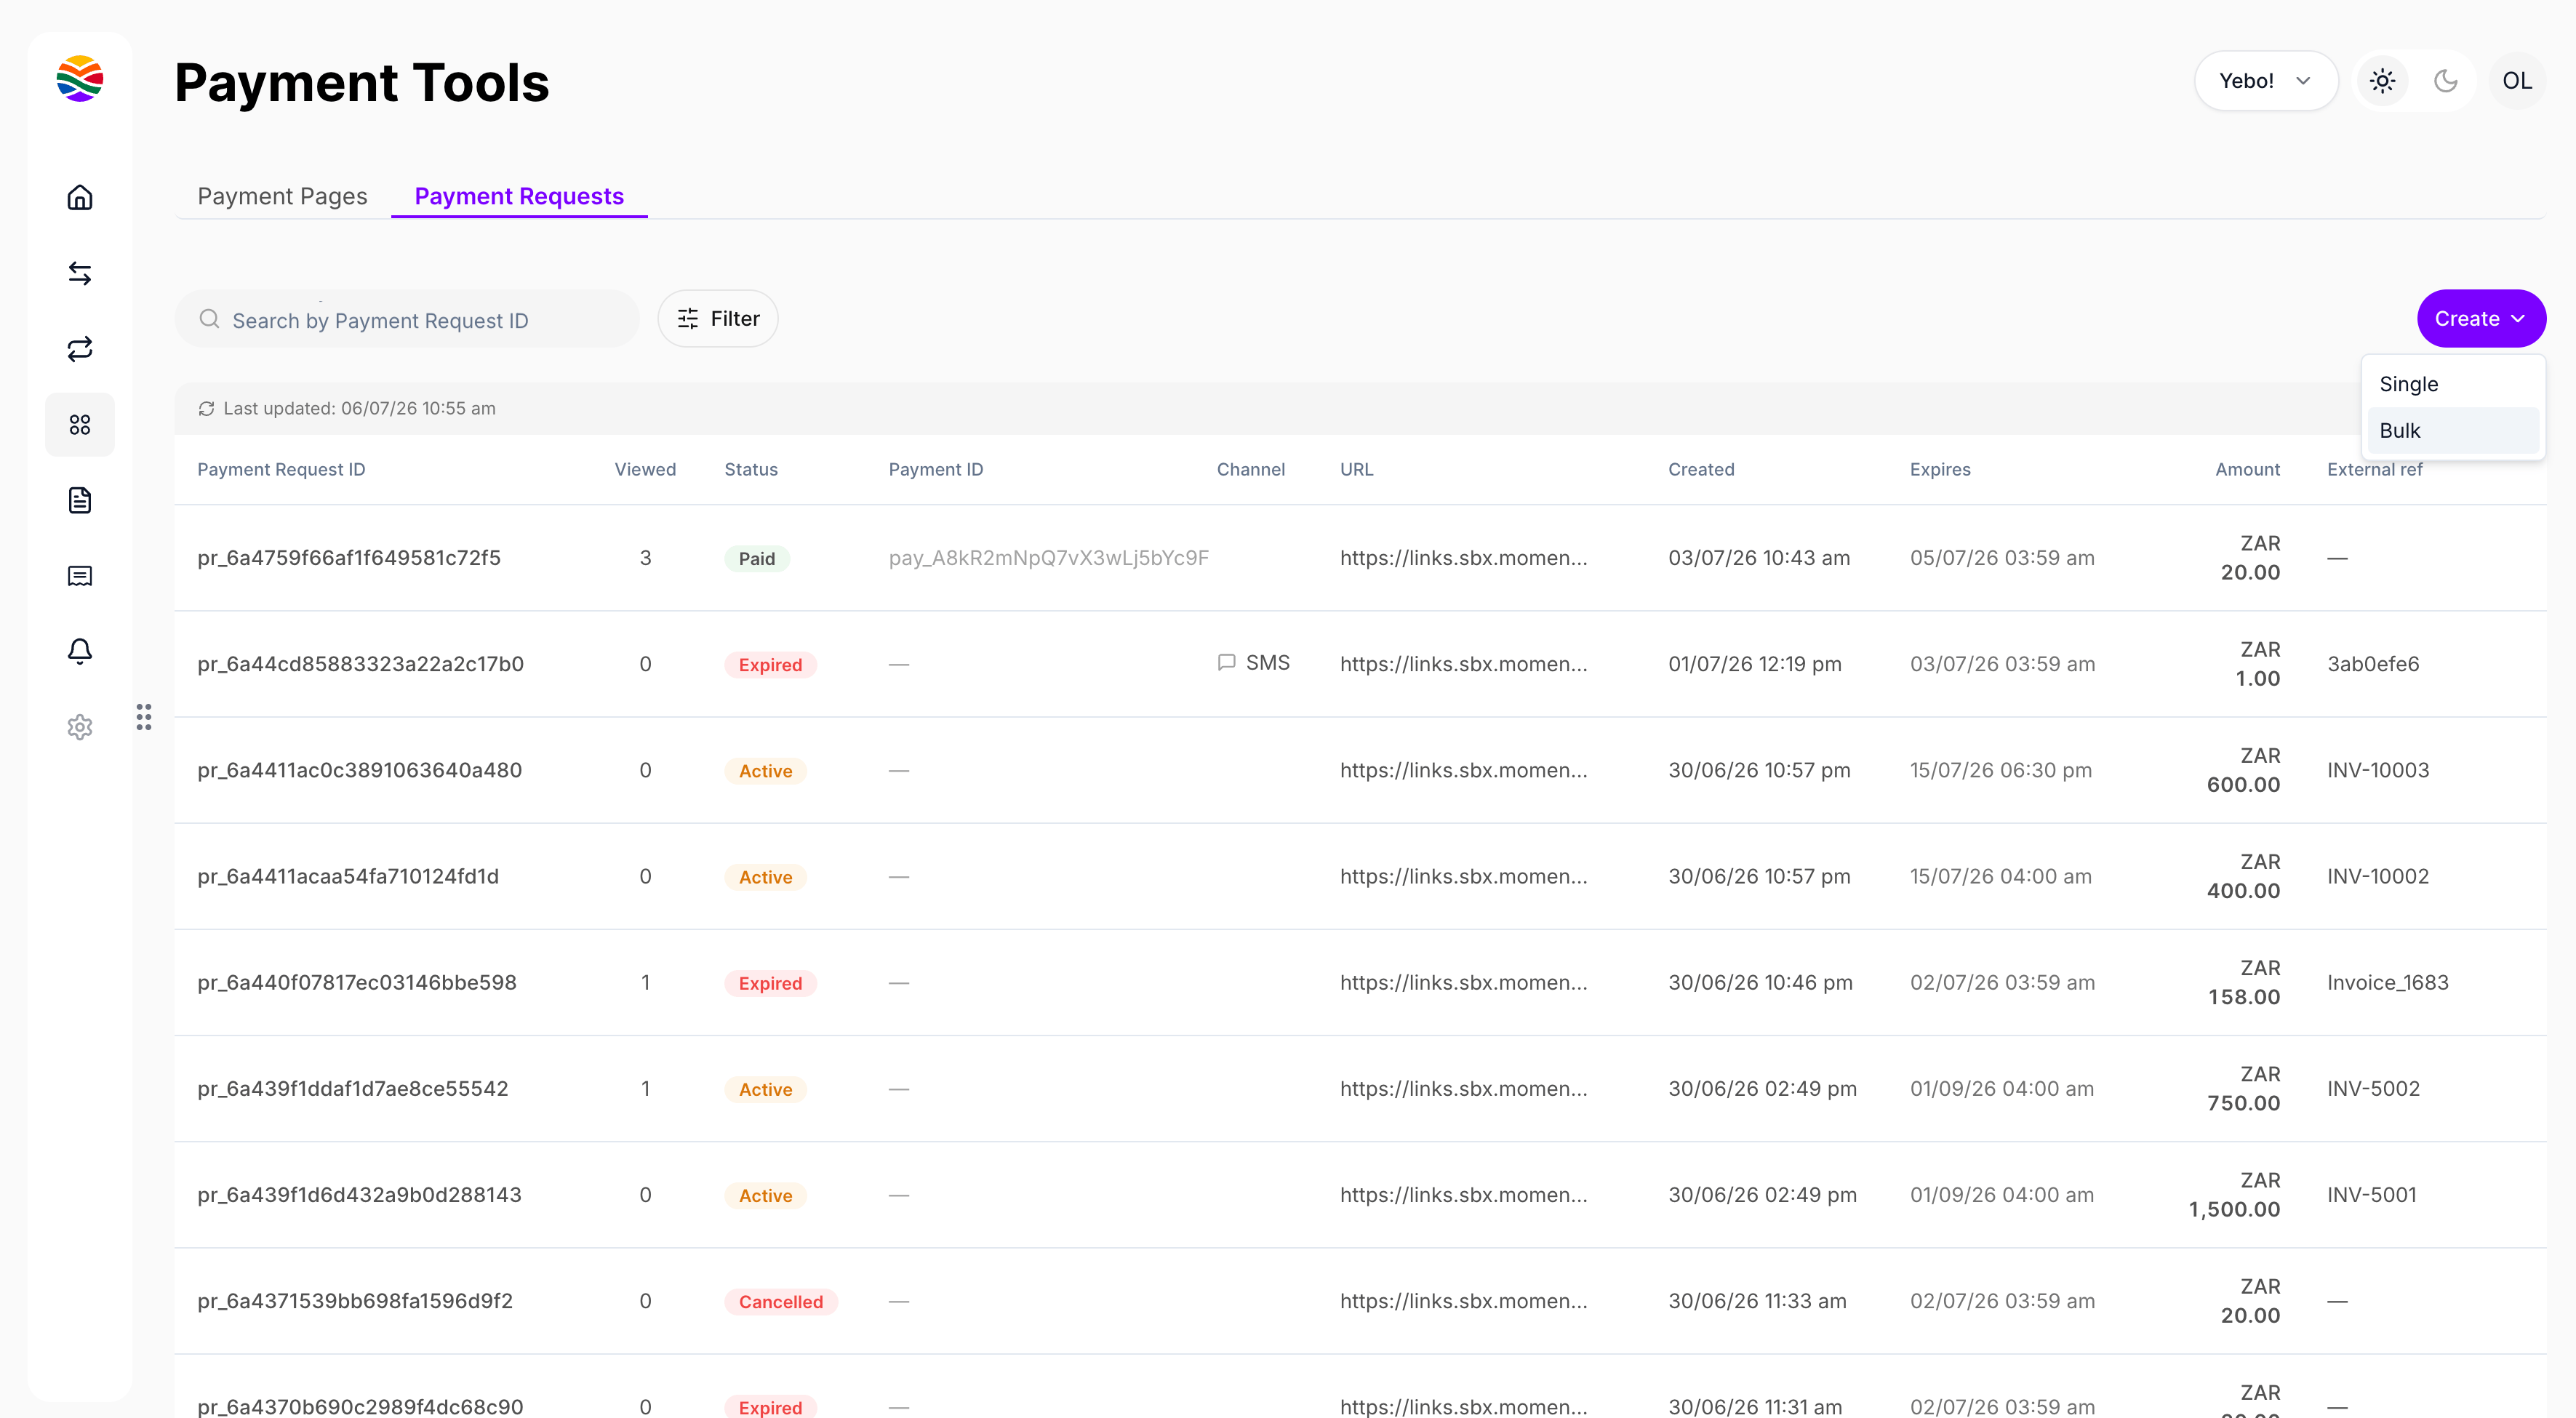The image size is (2576, 1418).
Task: Open request pr_6a4411acaa54fa710124fd1d
Action: (348, 876)
